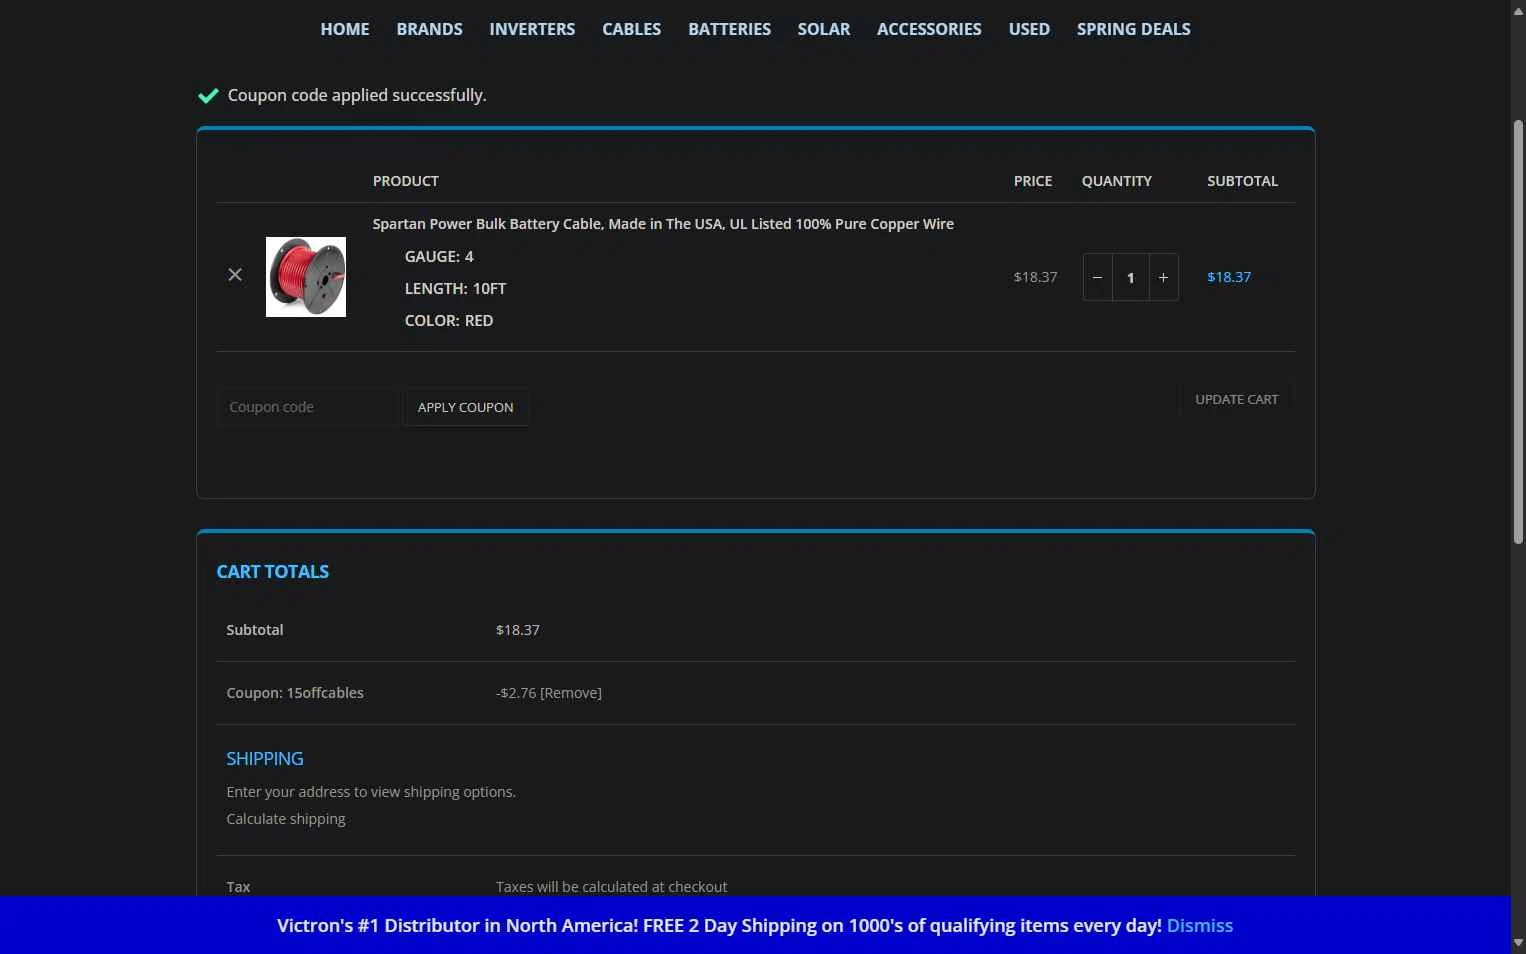Viewport: 1526px width, 954px height.
Task: Open the CABLES menu
Action: pyautogui.click(x=631, y=29)
